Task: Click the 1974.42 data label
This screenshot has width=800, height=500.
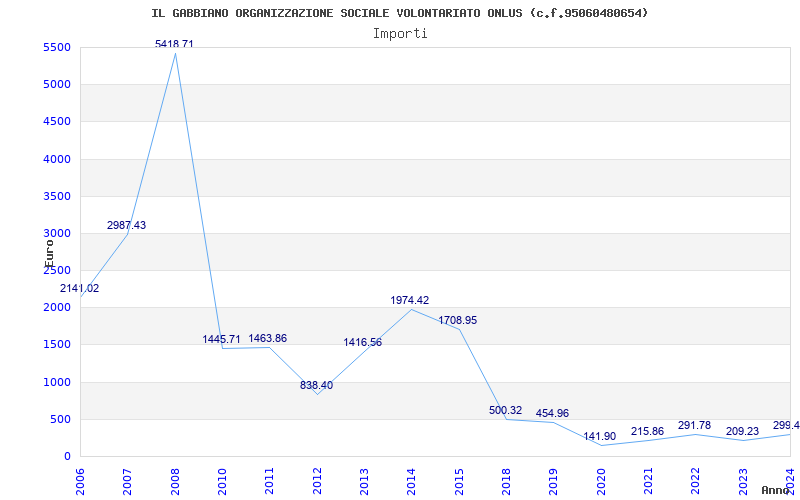Action: click(410, 301)
